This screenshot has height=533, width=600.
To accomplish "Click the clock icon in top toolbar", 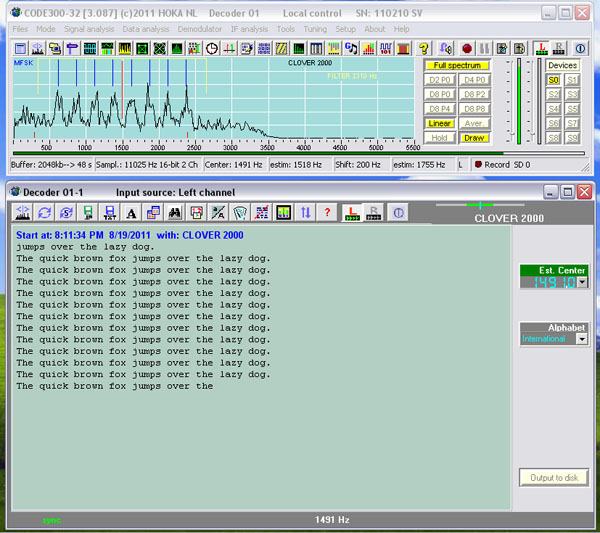I will click(x=211, y=48).
